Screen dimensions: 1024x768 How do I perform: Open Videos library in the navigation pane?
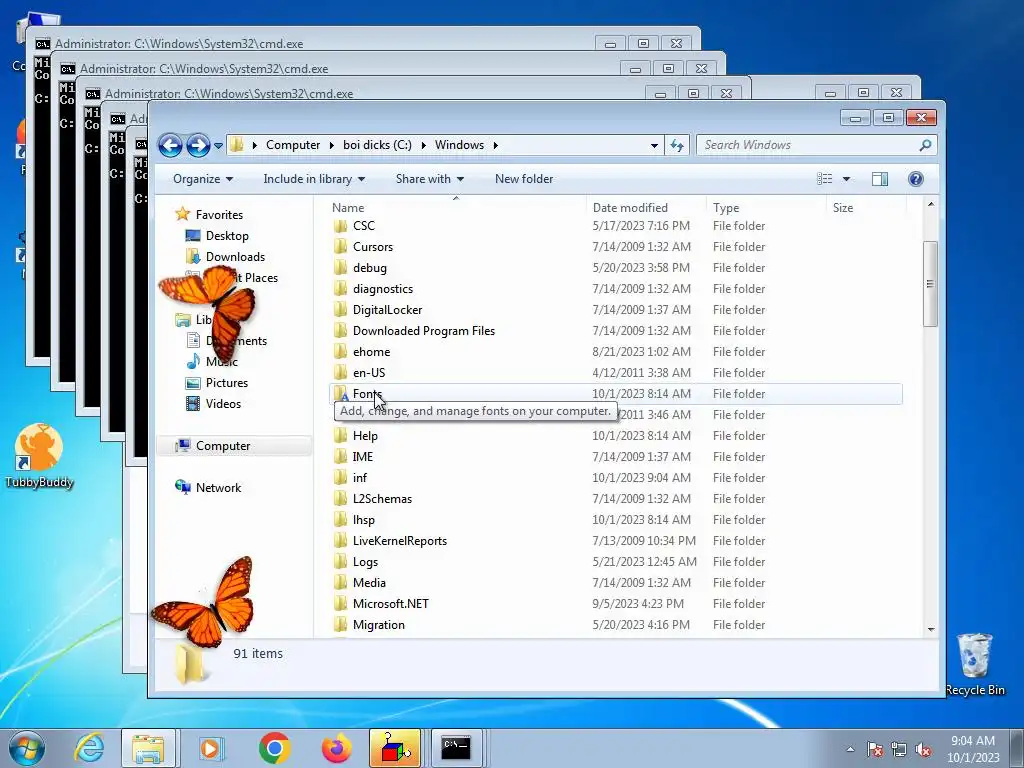(223, 404)
